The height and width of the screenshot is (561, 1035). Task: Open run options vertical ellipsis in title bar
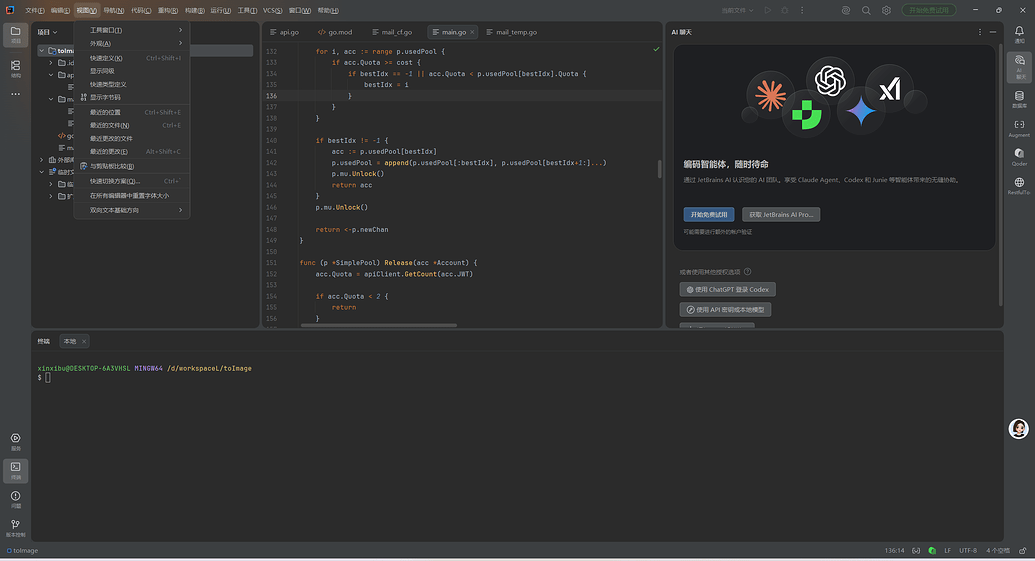point(802,10)
